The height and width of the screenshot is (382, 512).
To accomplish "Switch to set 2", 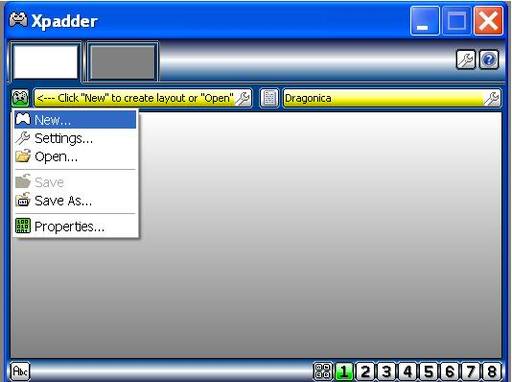I will point(365,371).
